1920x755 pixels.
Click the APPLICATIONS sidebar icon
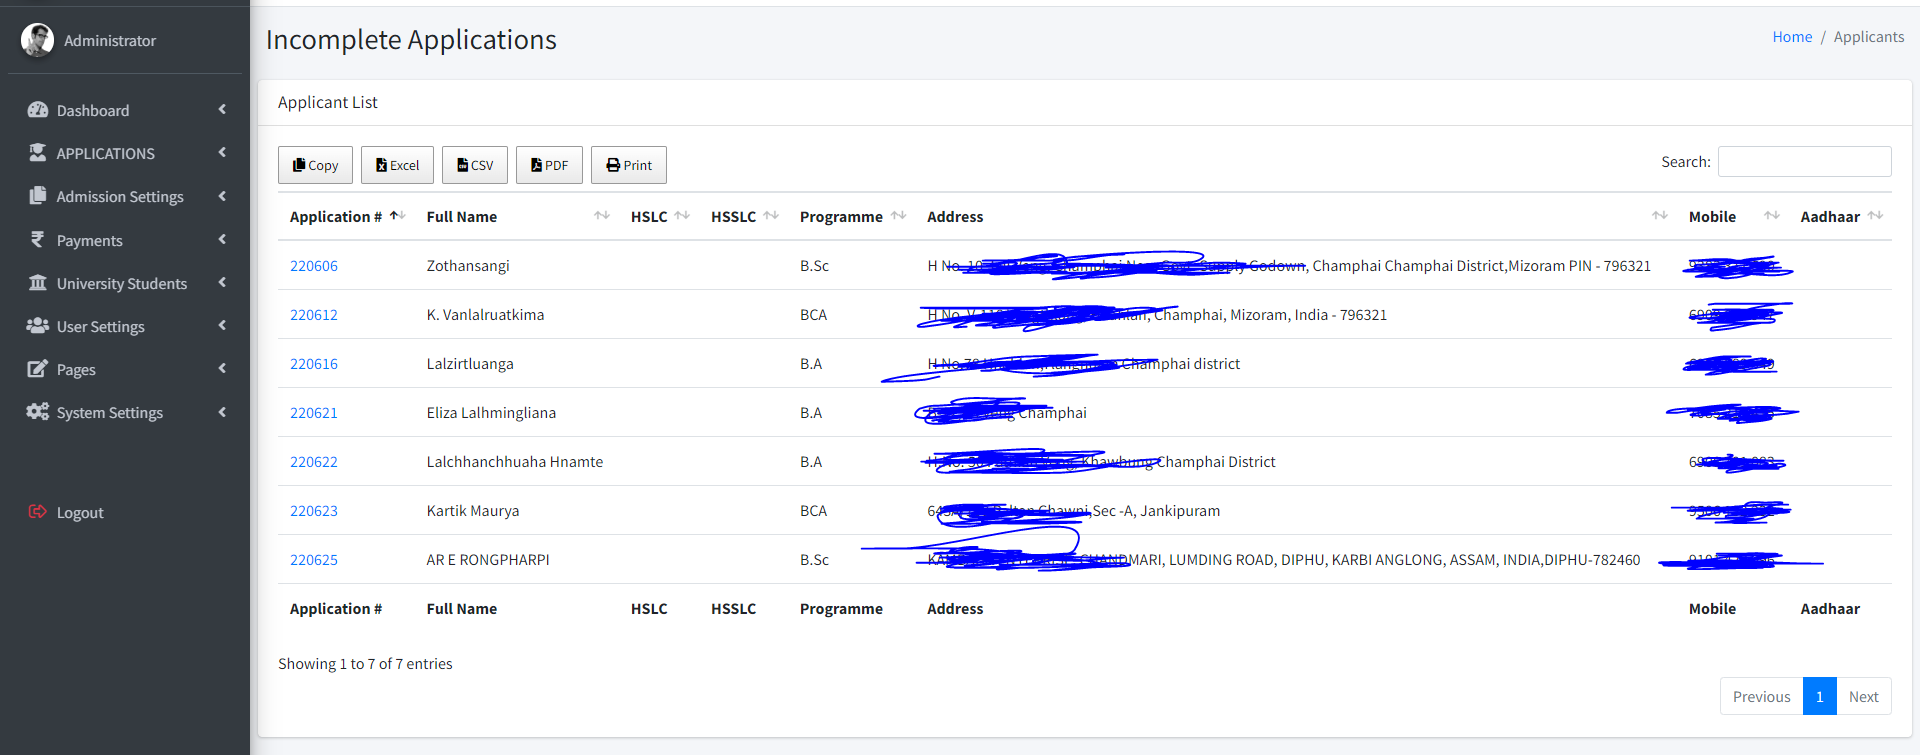click(38, 153)
